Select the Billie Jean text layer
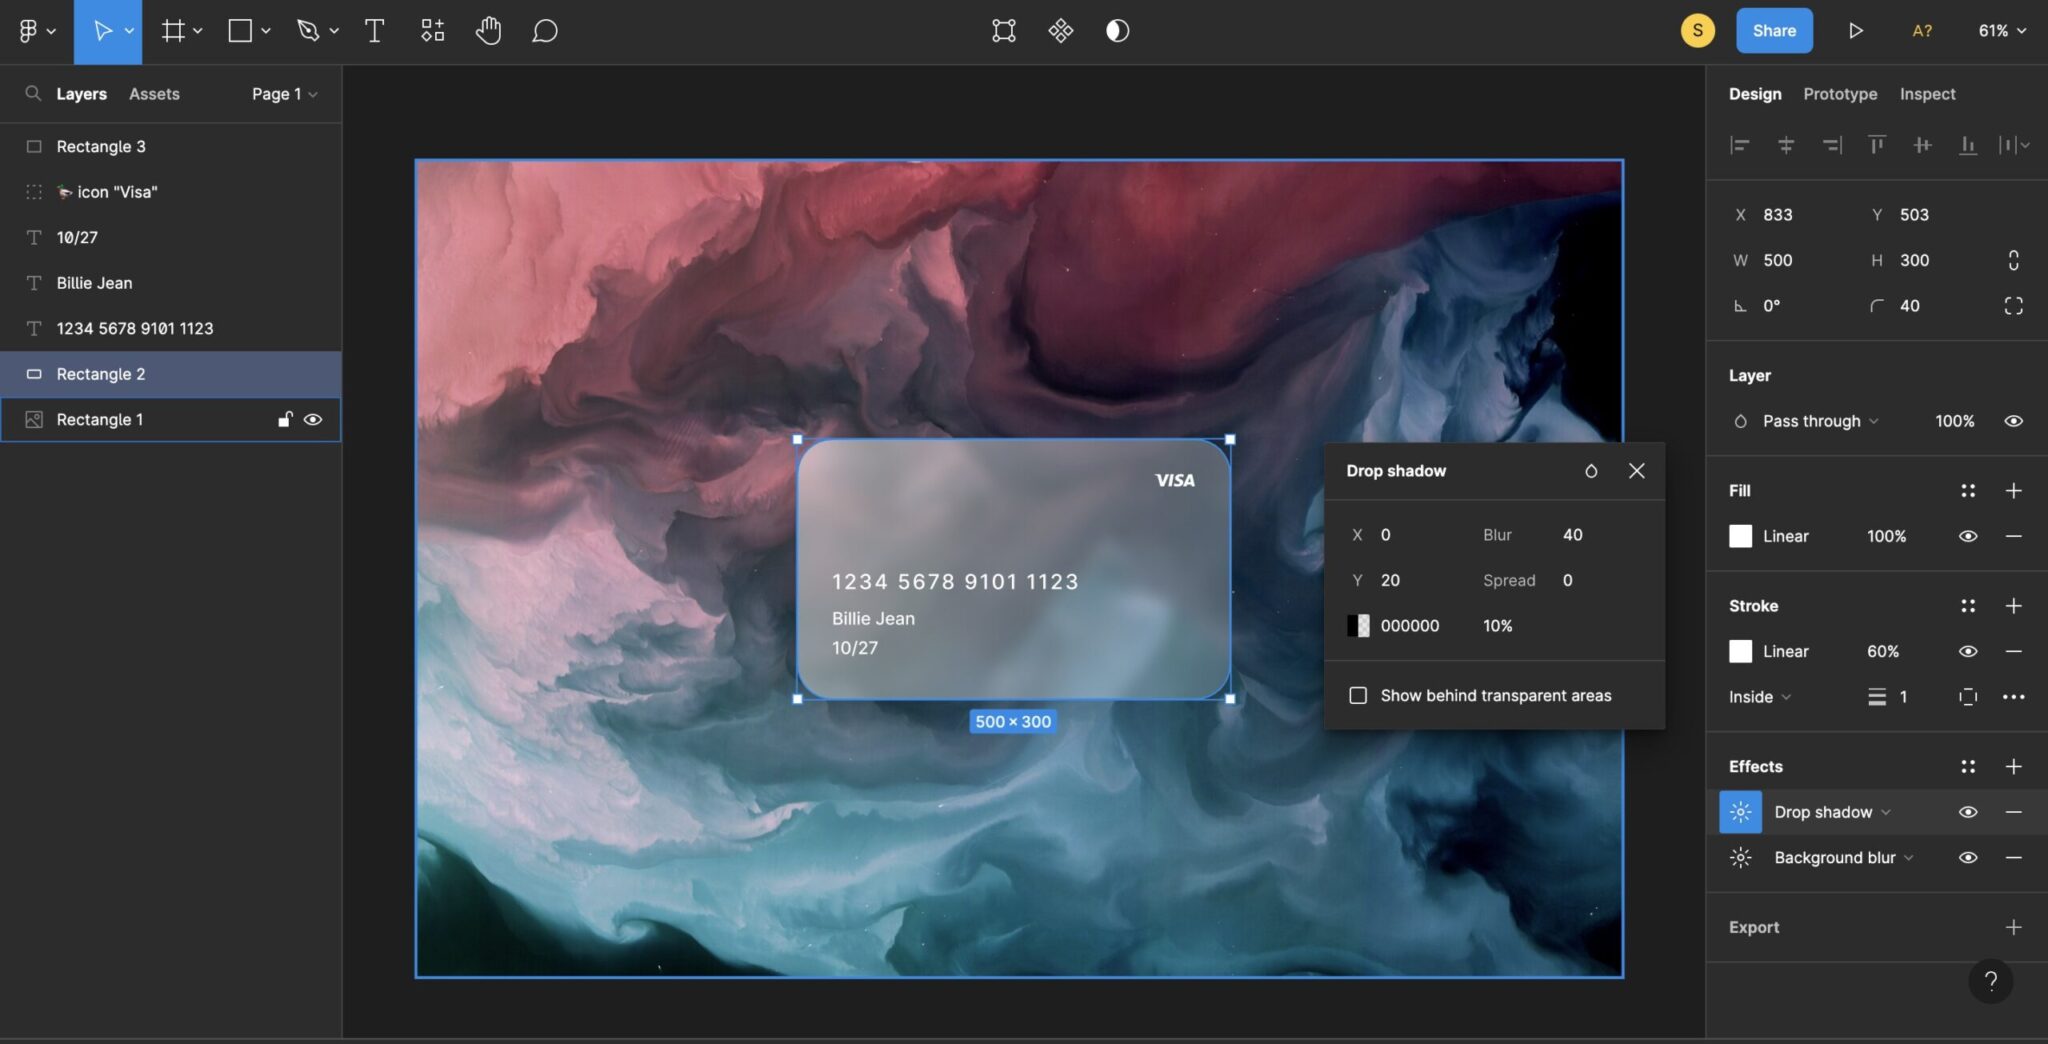The height and width of the screenshot is (1044, 2048). point(94,283)
